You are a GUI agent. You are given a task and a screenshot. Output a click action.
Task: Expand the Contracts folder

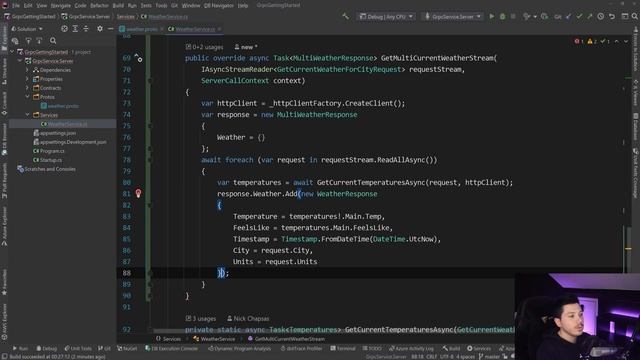(x=27, y=88)
